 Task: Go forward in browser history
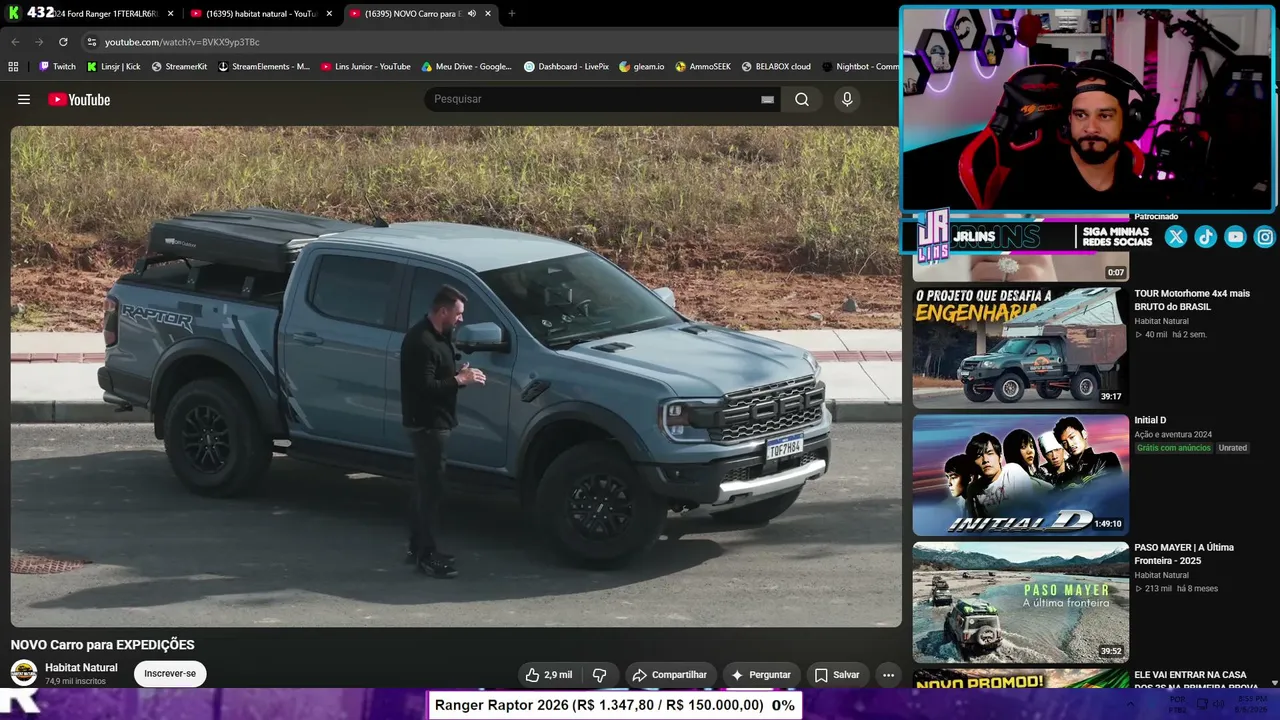39,42
